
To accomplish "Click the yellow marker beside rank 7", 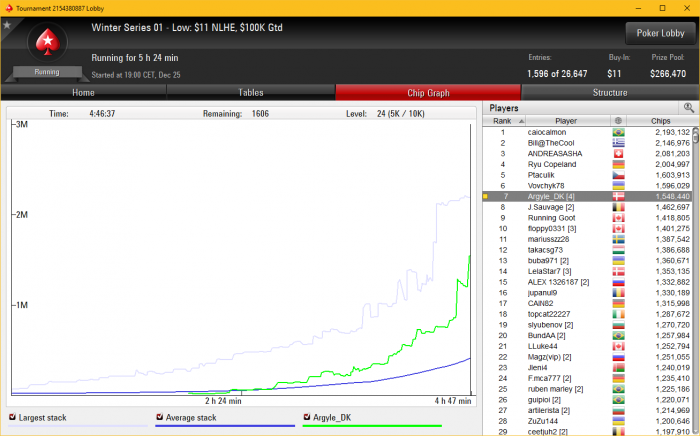I will (x=485, y=196).
